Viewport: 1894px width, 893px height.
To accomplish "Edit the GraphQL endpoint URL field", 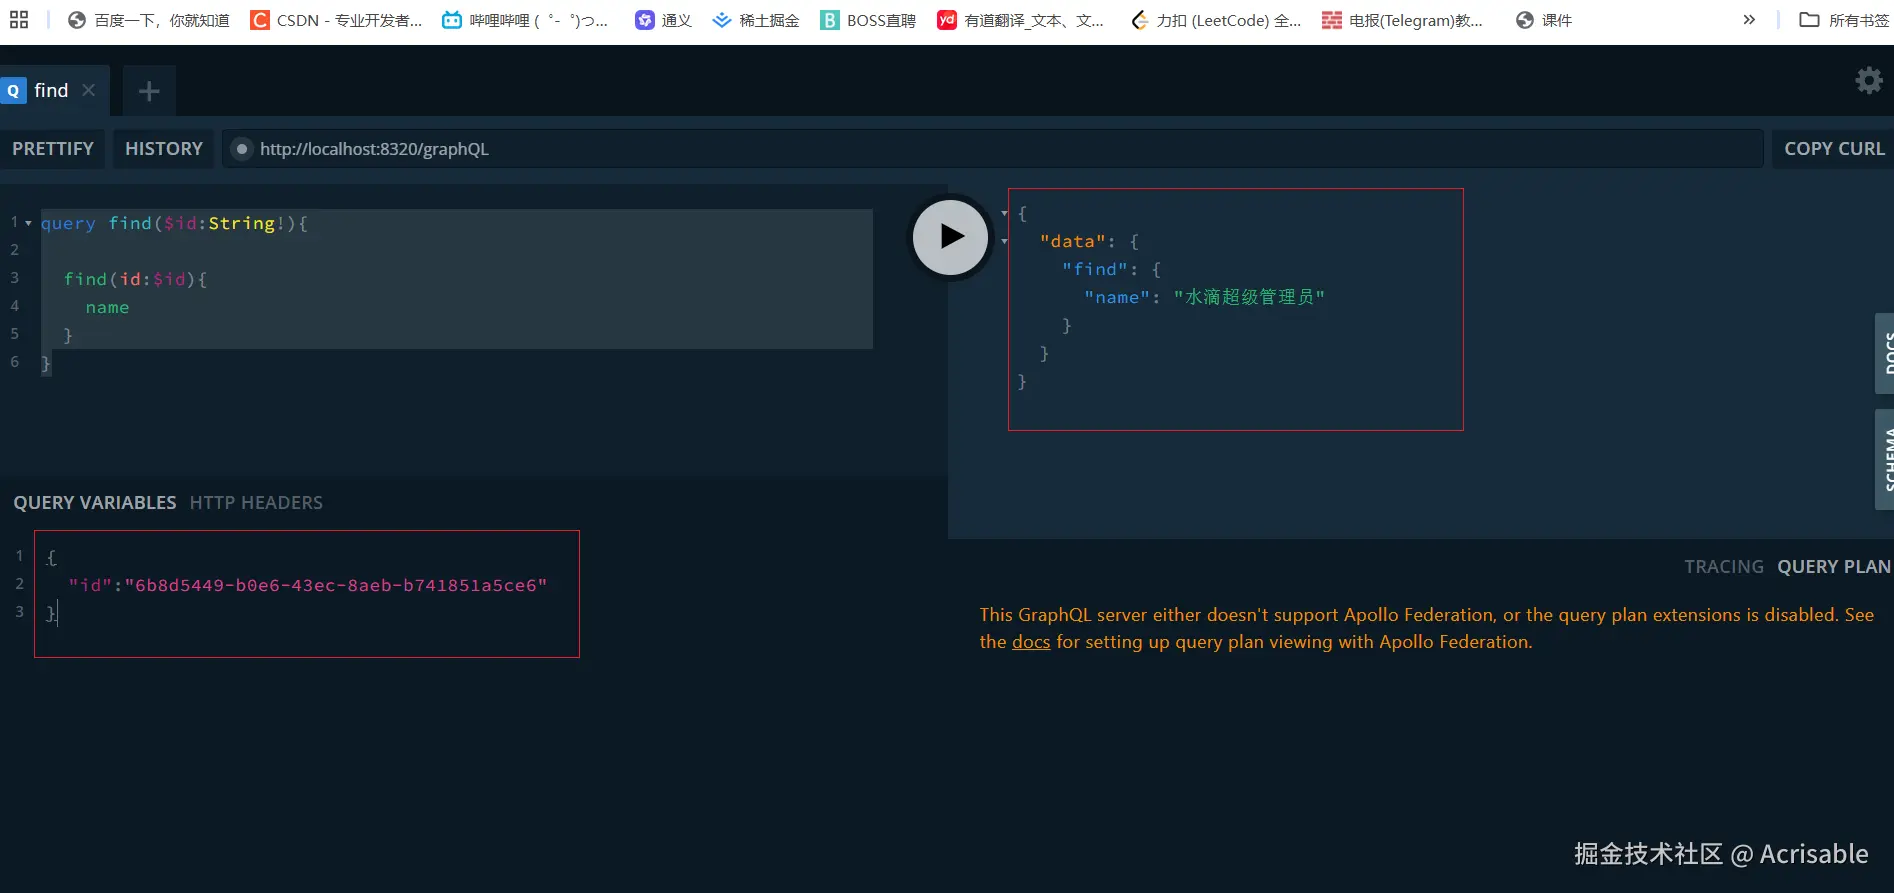I will click(992, 149).
